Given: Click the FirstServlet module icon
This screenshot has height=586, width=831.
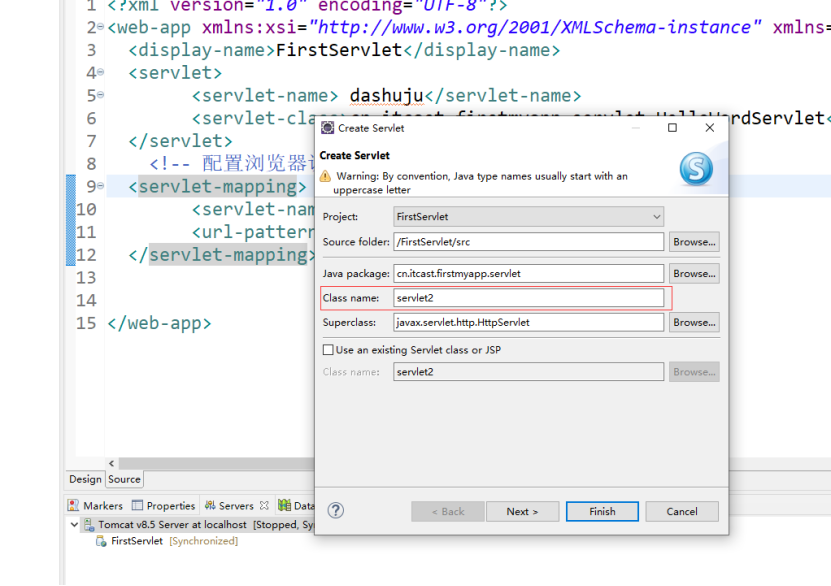Looking at the screenshot, I should [101, 541].
